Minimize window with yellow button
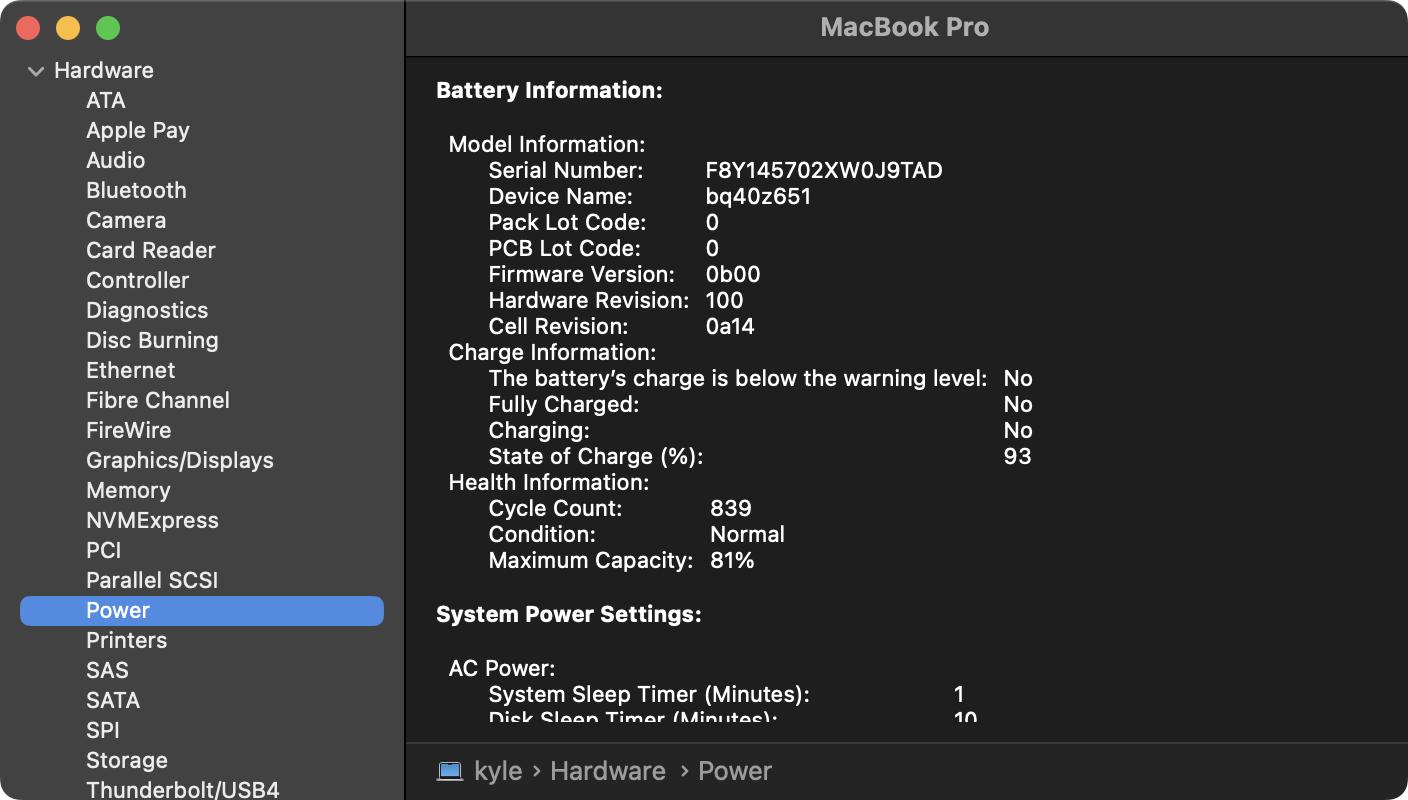1408x800 pixels. 68,28
